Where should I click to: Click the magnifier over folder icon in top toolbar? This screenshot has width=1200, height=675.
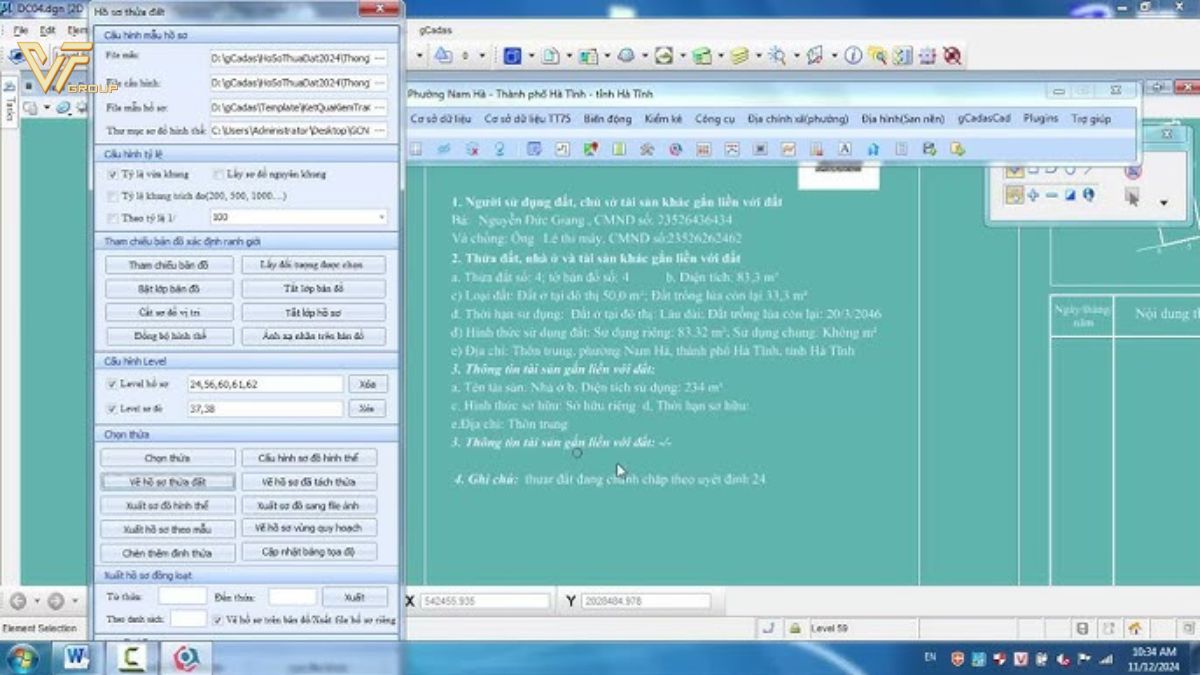click(878, 56)
